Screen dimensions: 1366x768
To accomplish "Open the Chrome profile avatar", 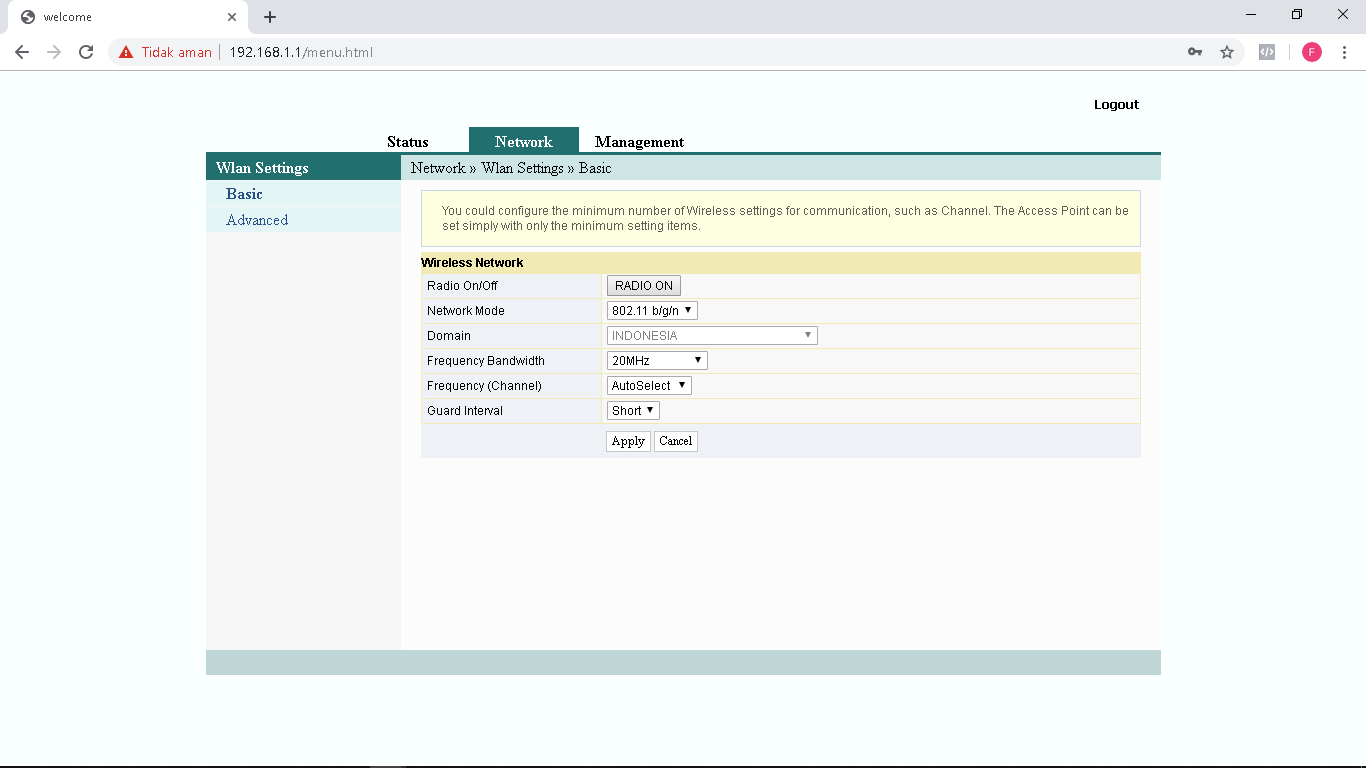I will [1311, 52].
